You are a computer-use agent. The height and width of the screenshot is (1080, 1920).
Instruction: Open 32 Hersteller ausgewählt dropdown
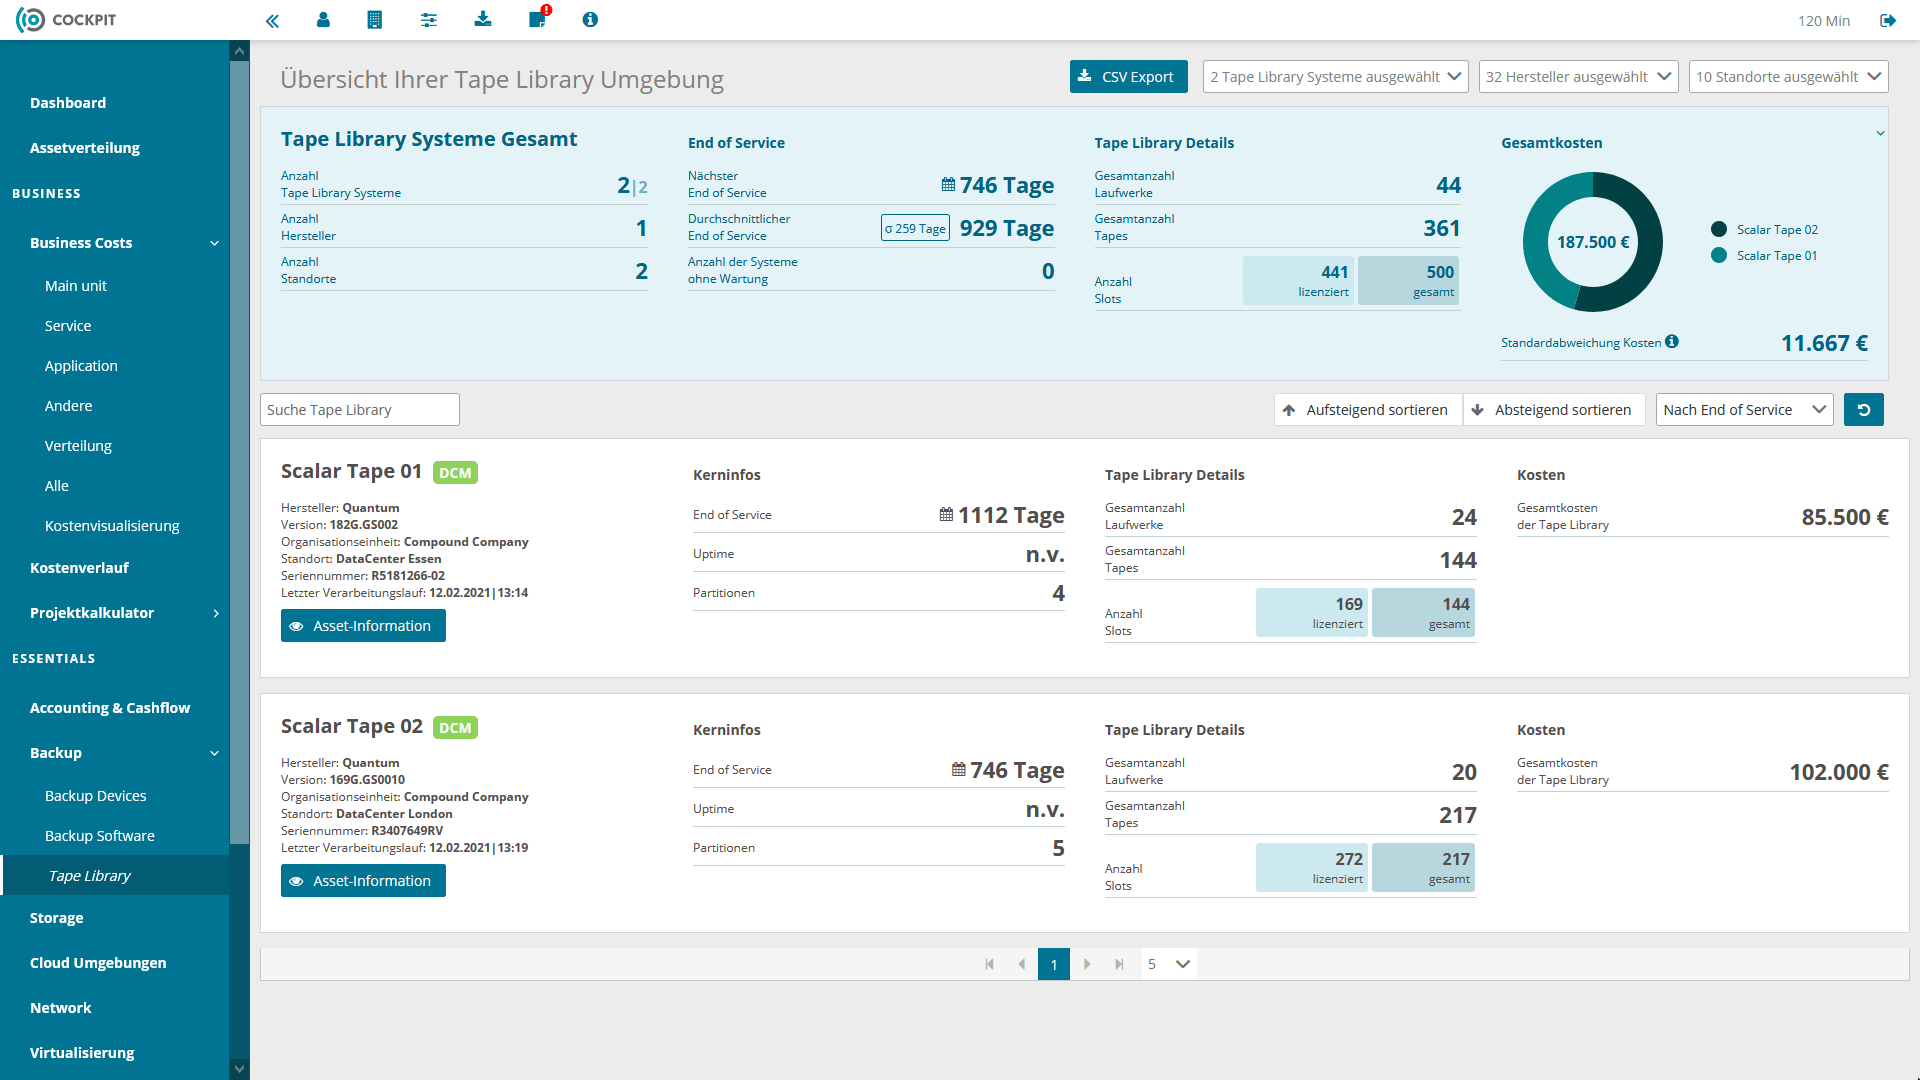(1579, 77)
